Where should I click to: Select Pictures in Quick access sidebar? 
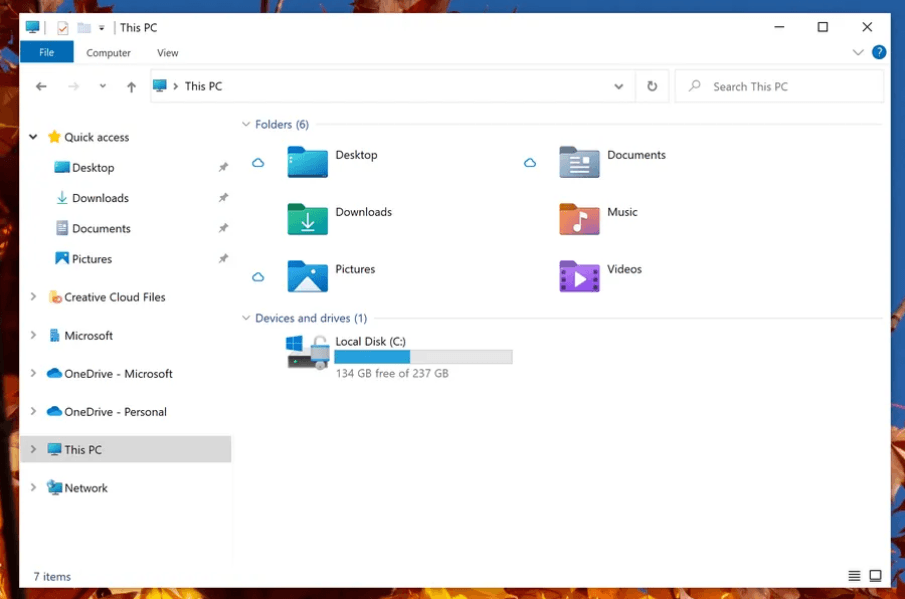(x=92, y=259)
